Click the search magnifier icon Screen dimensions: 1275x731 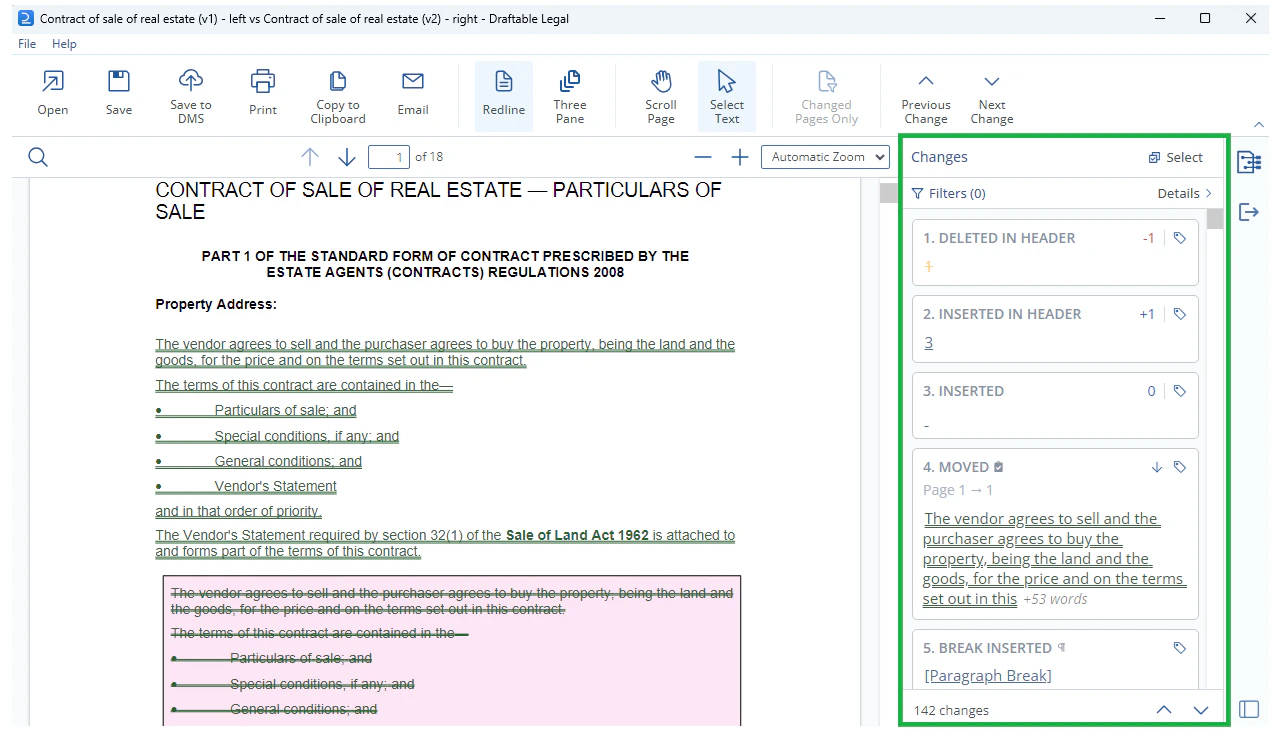pyautogui.click(x=38, y=157)
